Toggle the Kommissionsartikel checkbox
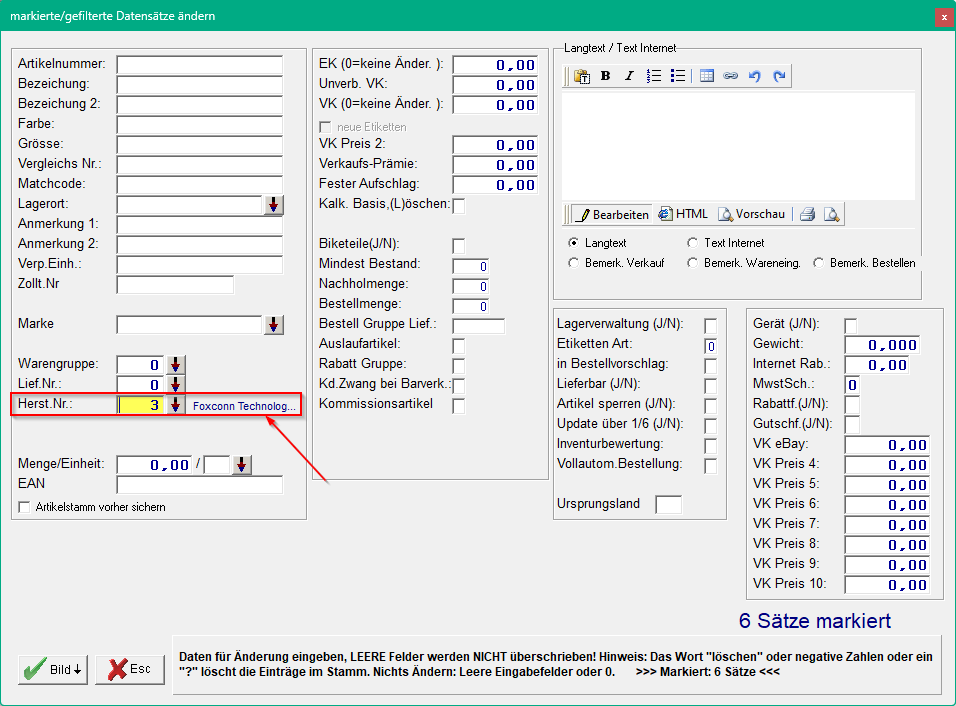 click(458, 406)
